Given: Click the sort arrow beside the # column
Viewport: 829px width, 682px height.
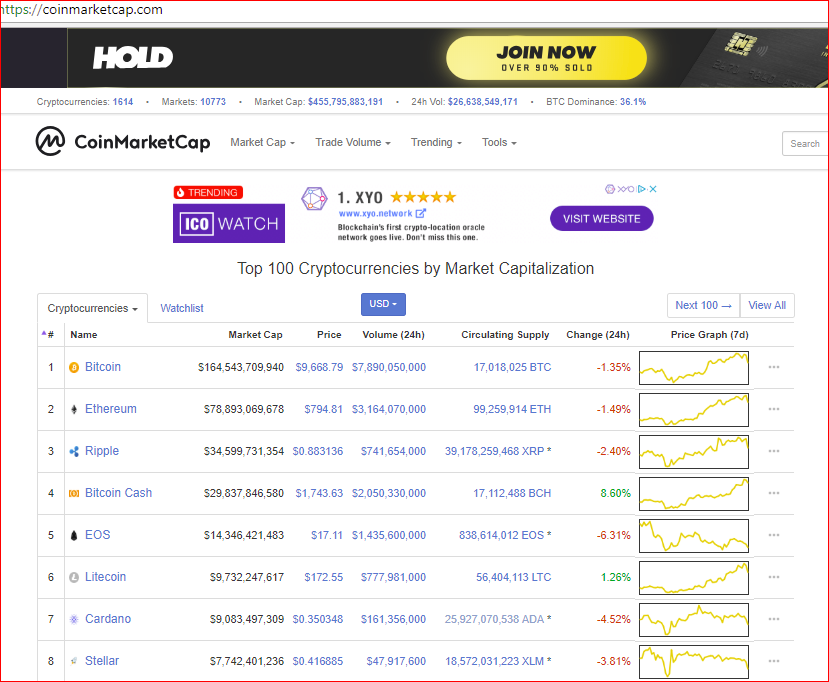Looking at the screenshot, I should point(44,333).
